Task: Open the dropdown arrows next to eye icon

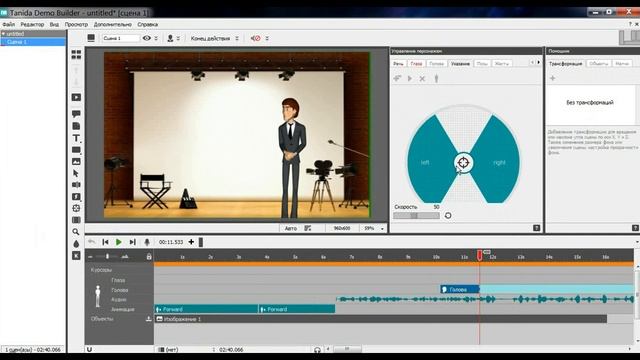Action: 156,38
